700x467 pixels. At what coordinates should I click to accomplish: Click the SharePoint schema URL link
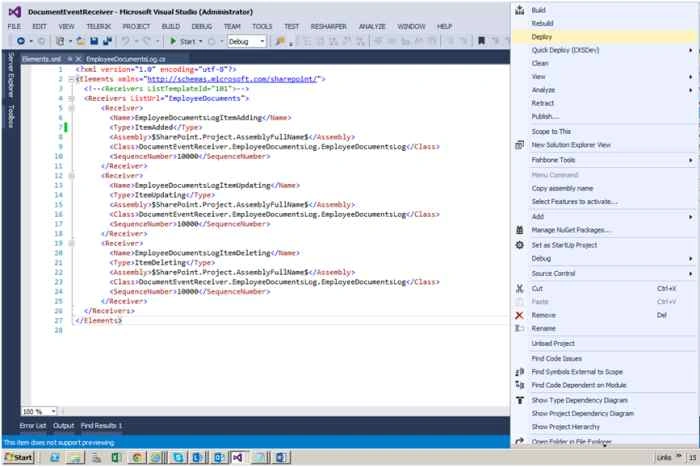click(232, 79)
